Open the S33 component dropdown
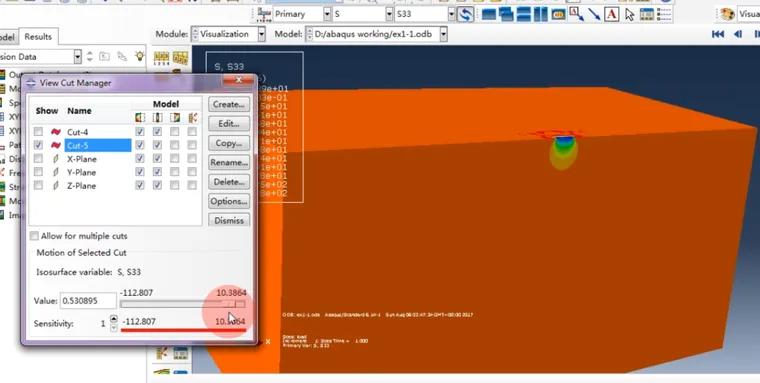 point(451,15)
